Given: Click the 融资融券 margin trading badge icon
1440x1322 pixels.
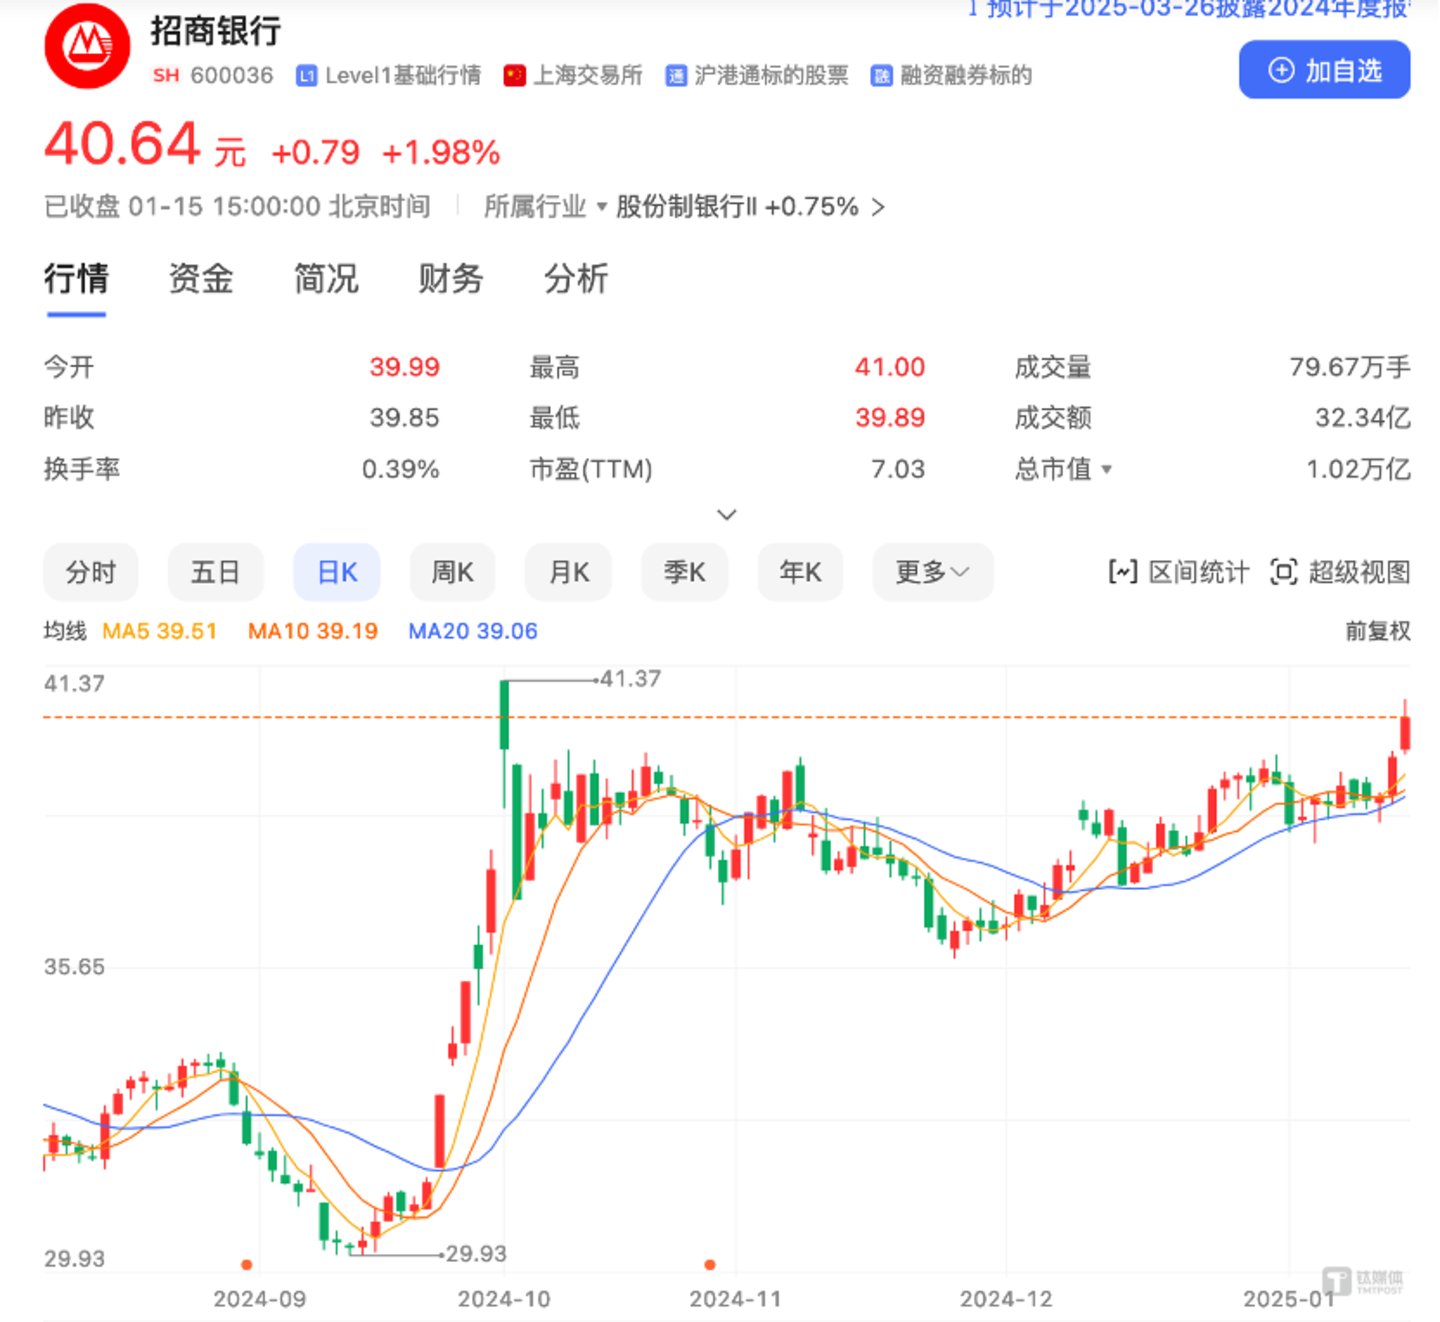Looking at the screenshot, I should (881, 76).
